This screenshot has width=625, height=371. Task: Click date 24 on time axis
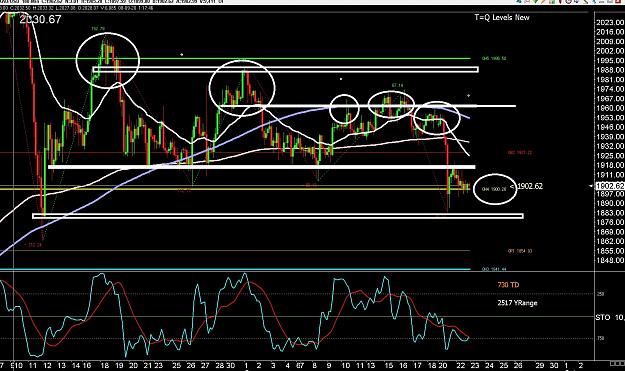(x=489, y=365)
